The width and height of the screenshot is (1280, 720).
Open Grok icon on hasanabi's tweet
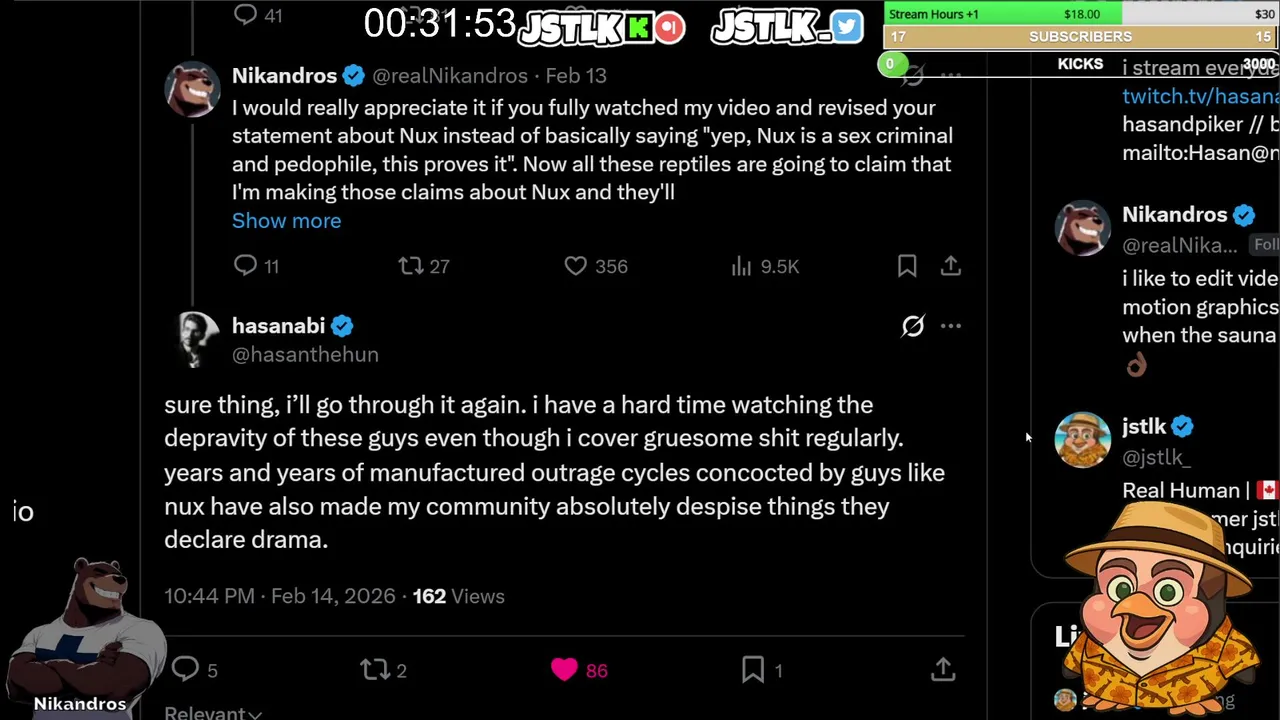tap(913, 326)
